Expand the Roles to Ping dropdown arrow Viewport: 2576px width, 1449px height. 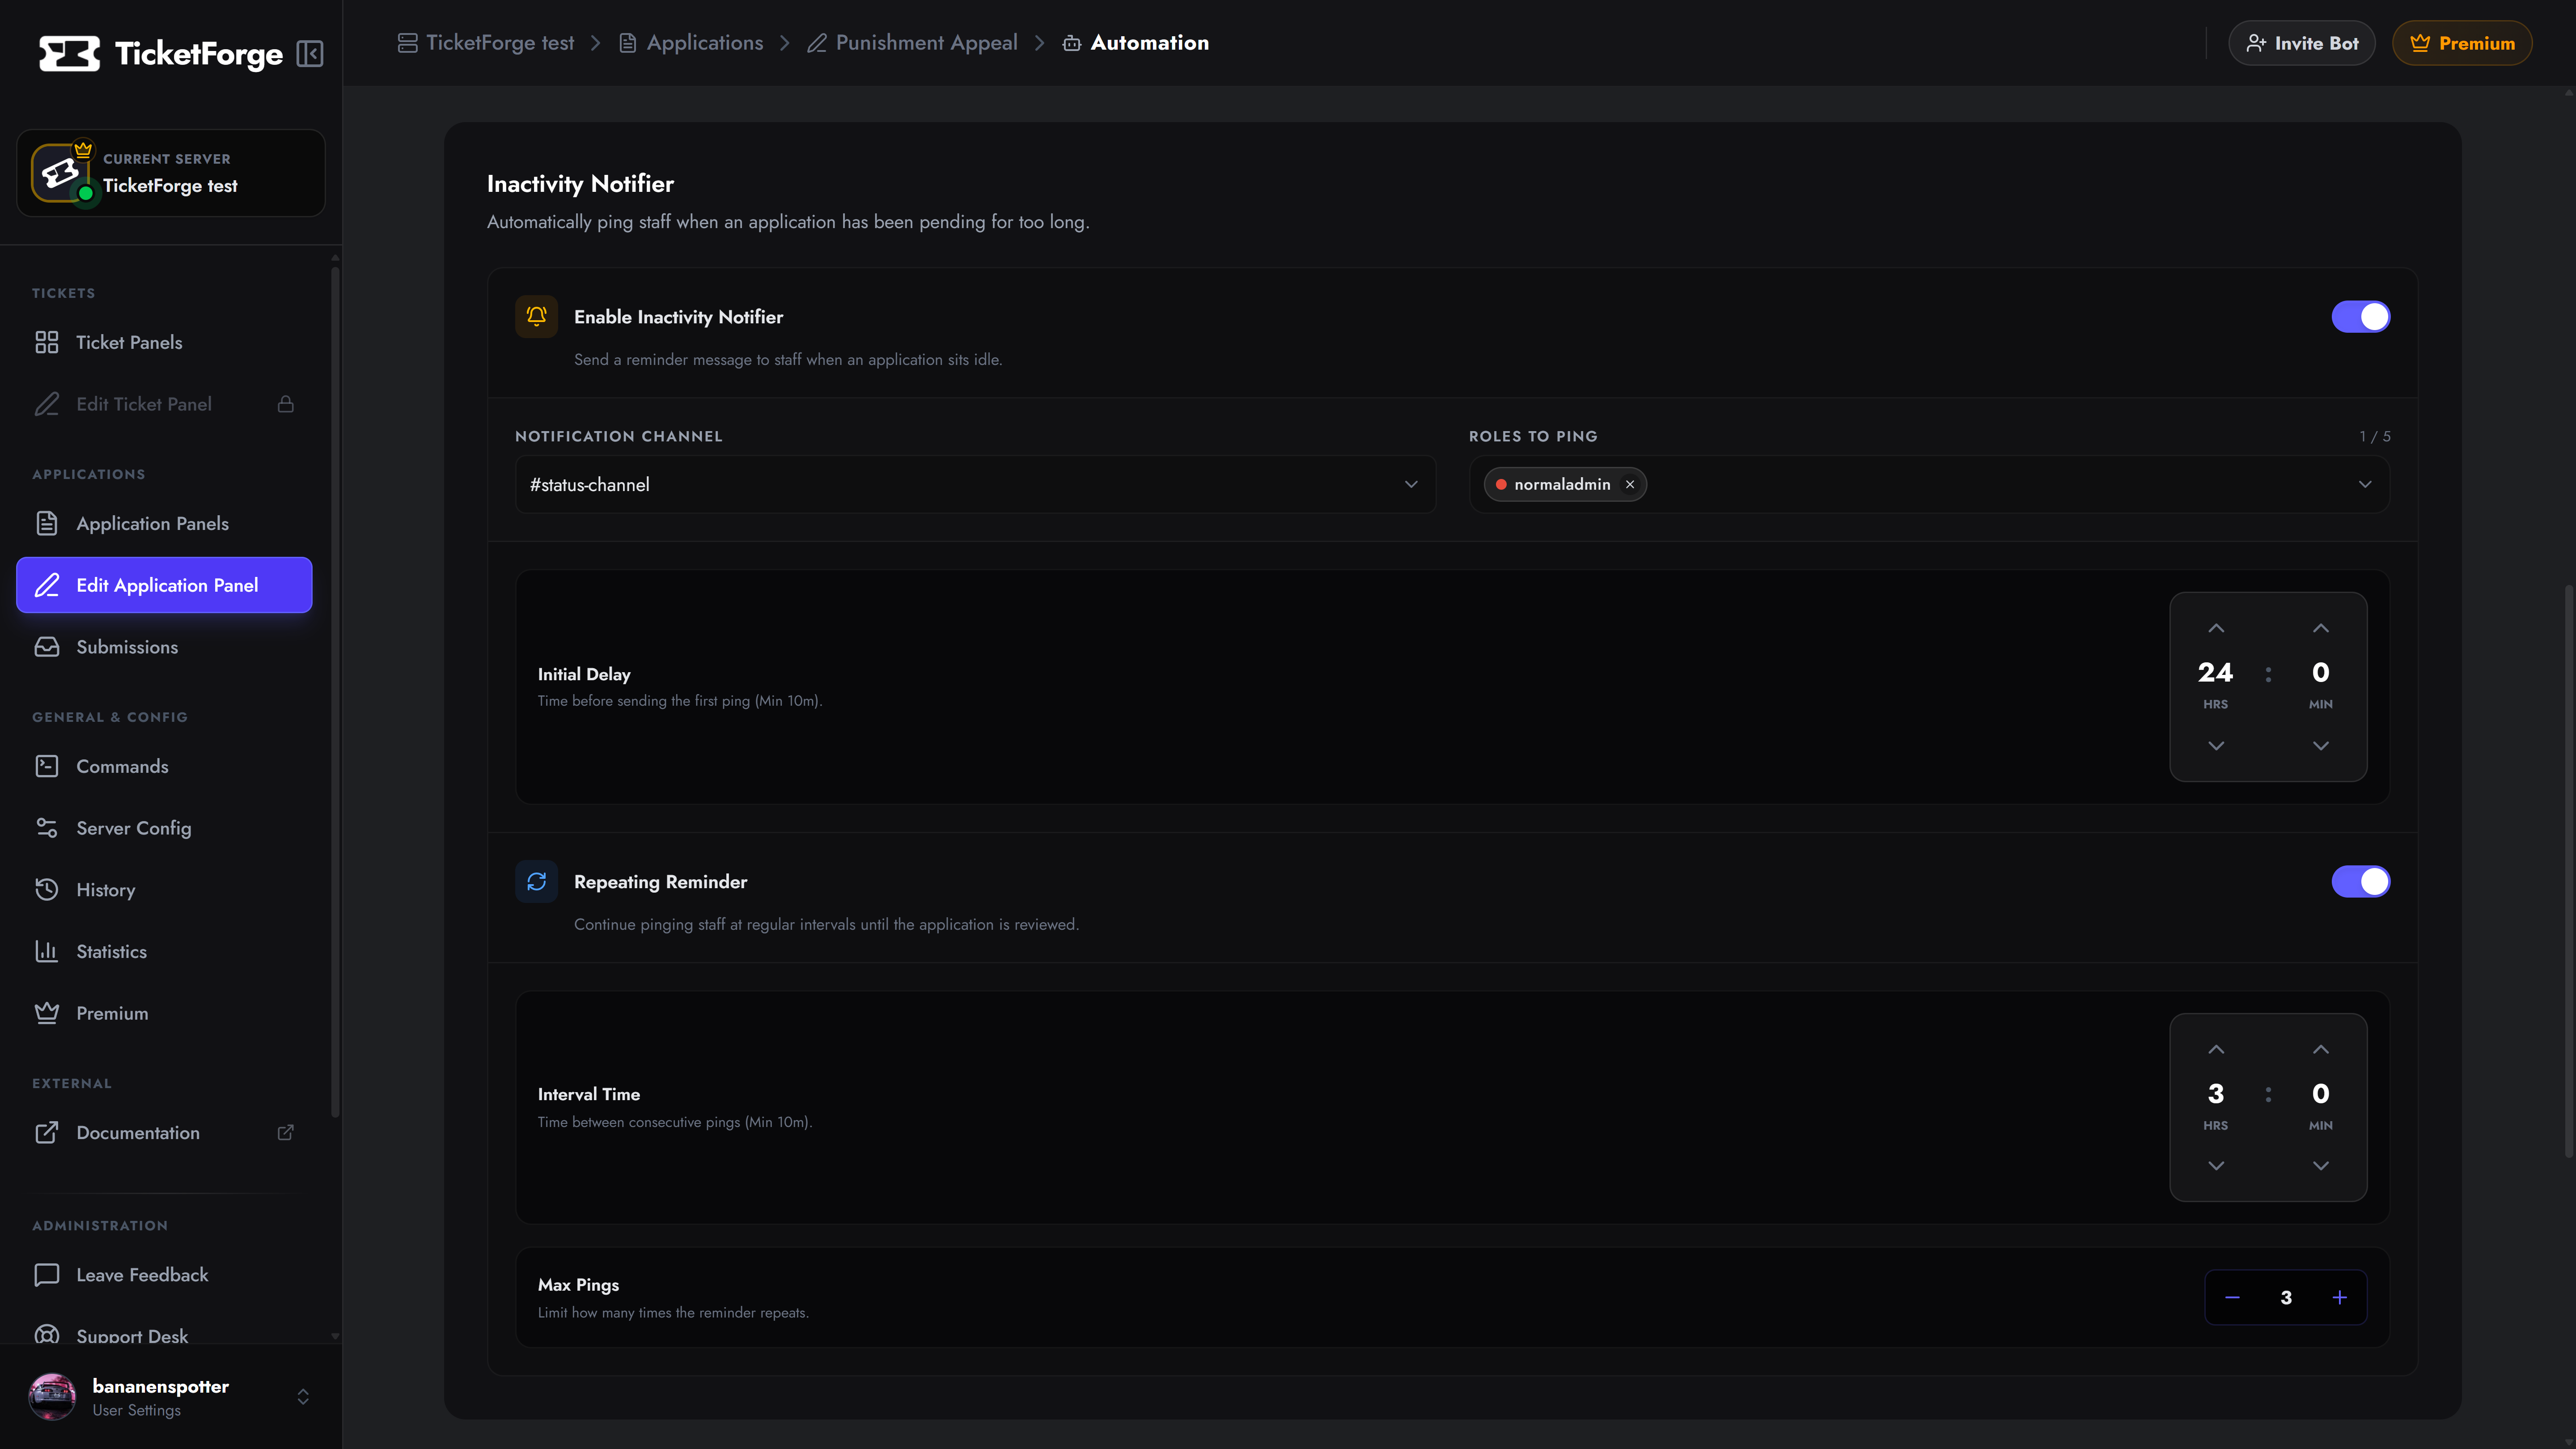(2365, 485)
